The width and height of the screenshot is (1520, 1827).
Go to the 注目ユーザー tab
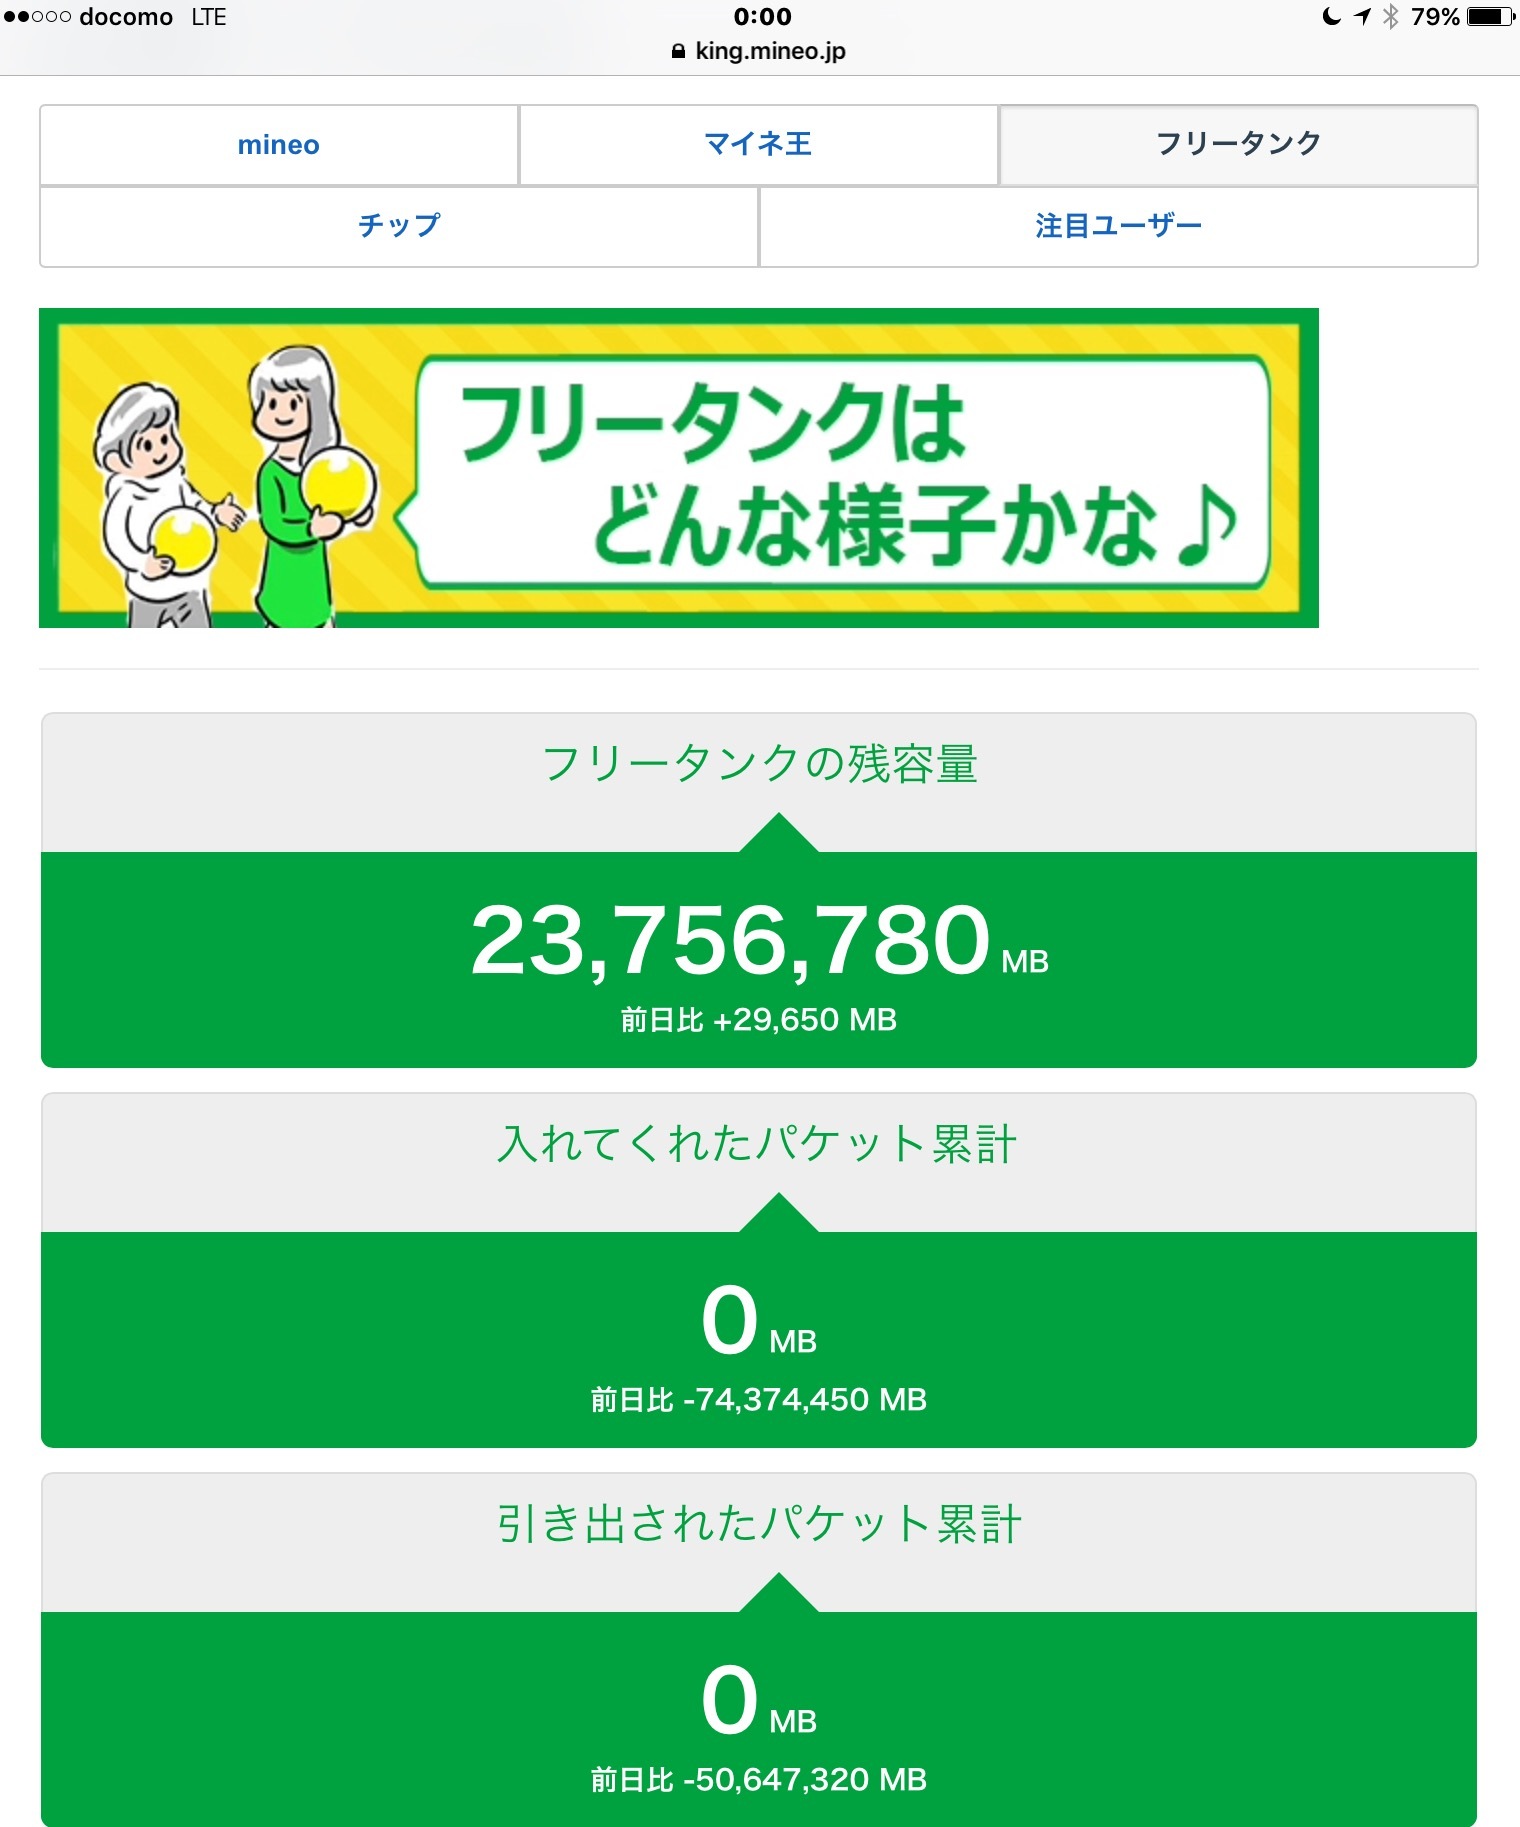(x=1118, y=226)
